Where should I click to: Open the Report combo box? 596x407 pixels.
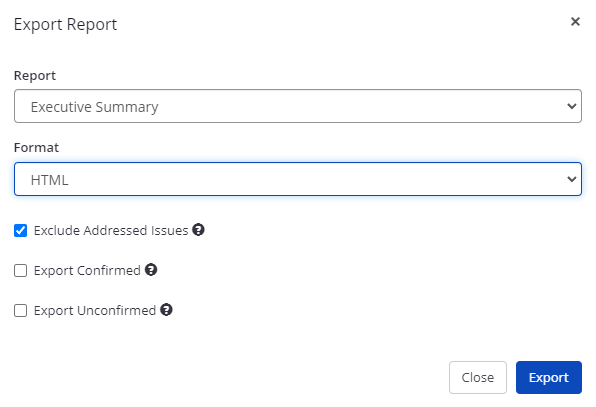point(298,106)
